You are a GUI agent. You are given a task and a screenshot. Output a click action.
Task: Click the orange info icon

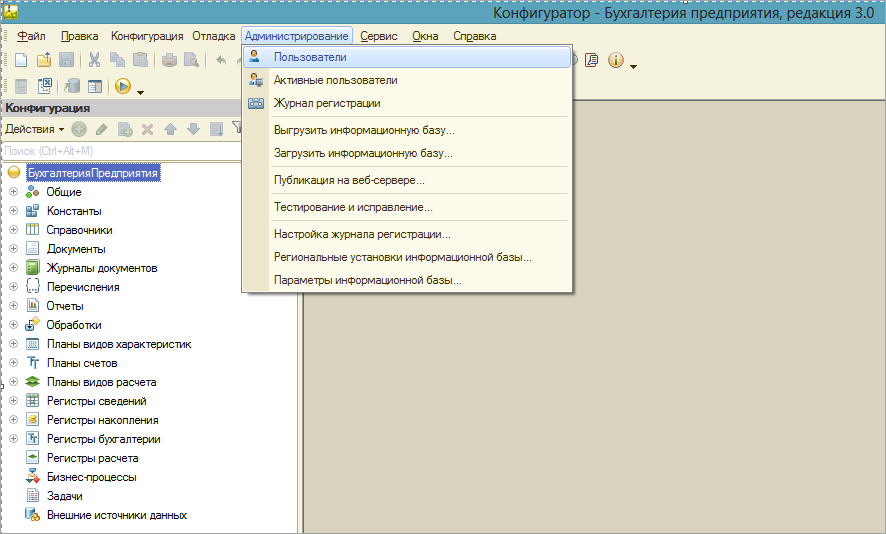coord(615,60)
